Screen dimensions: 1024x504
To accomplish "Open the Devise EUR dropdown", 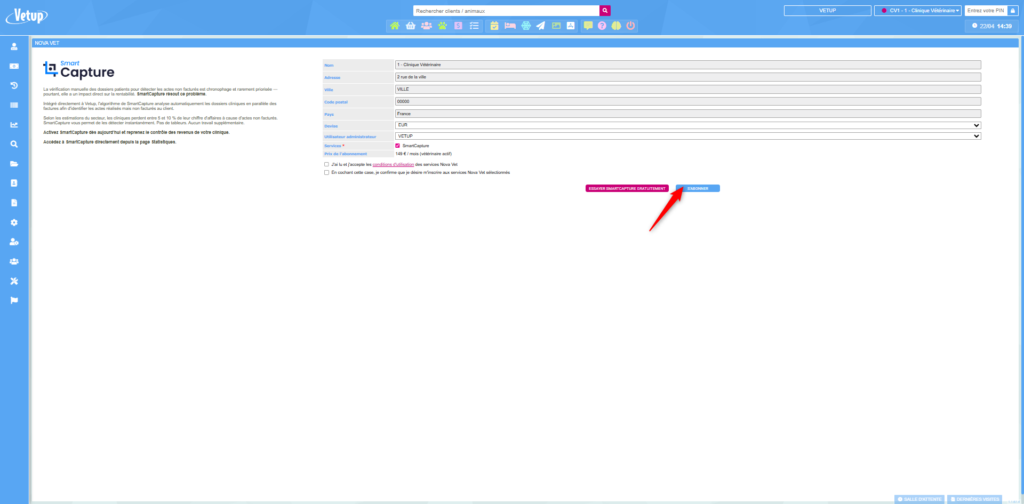I will click(687, 125).
